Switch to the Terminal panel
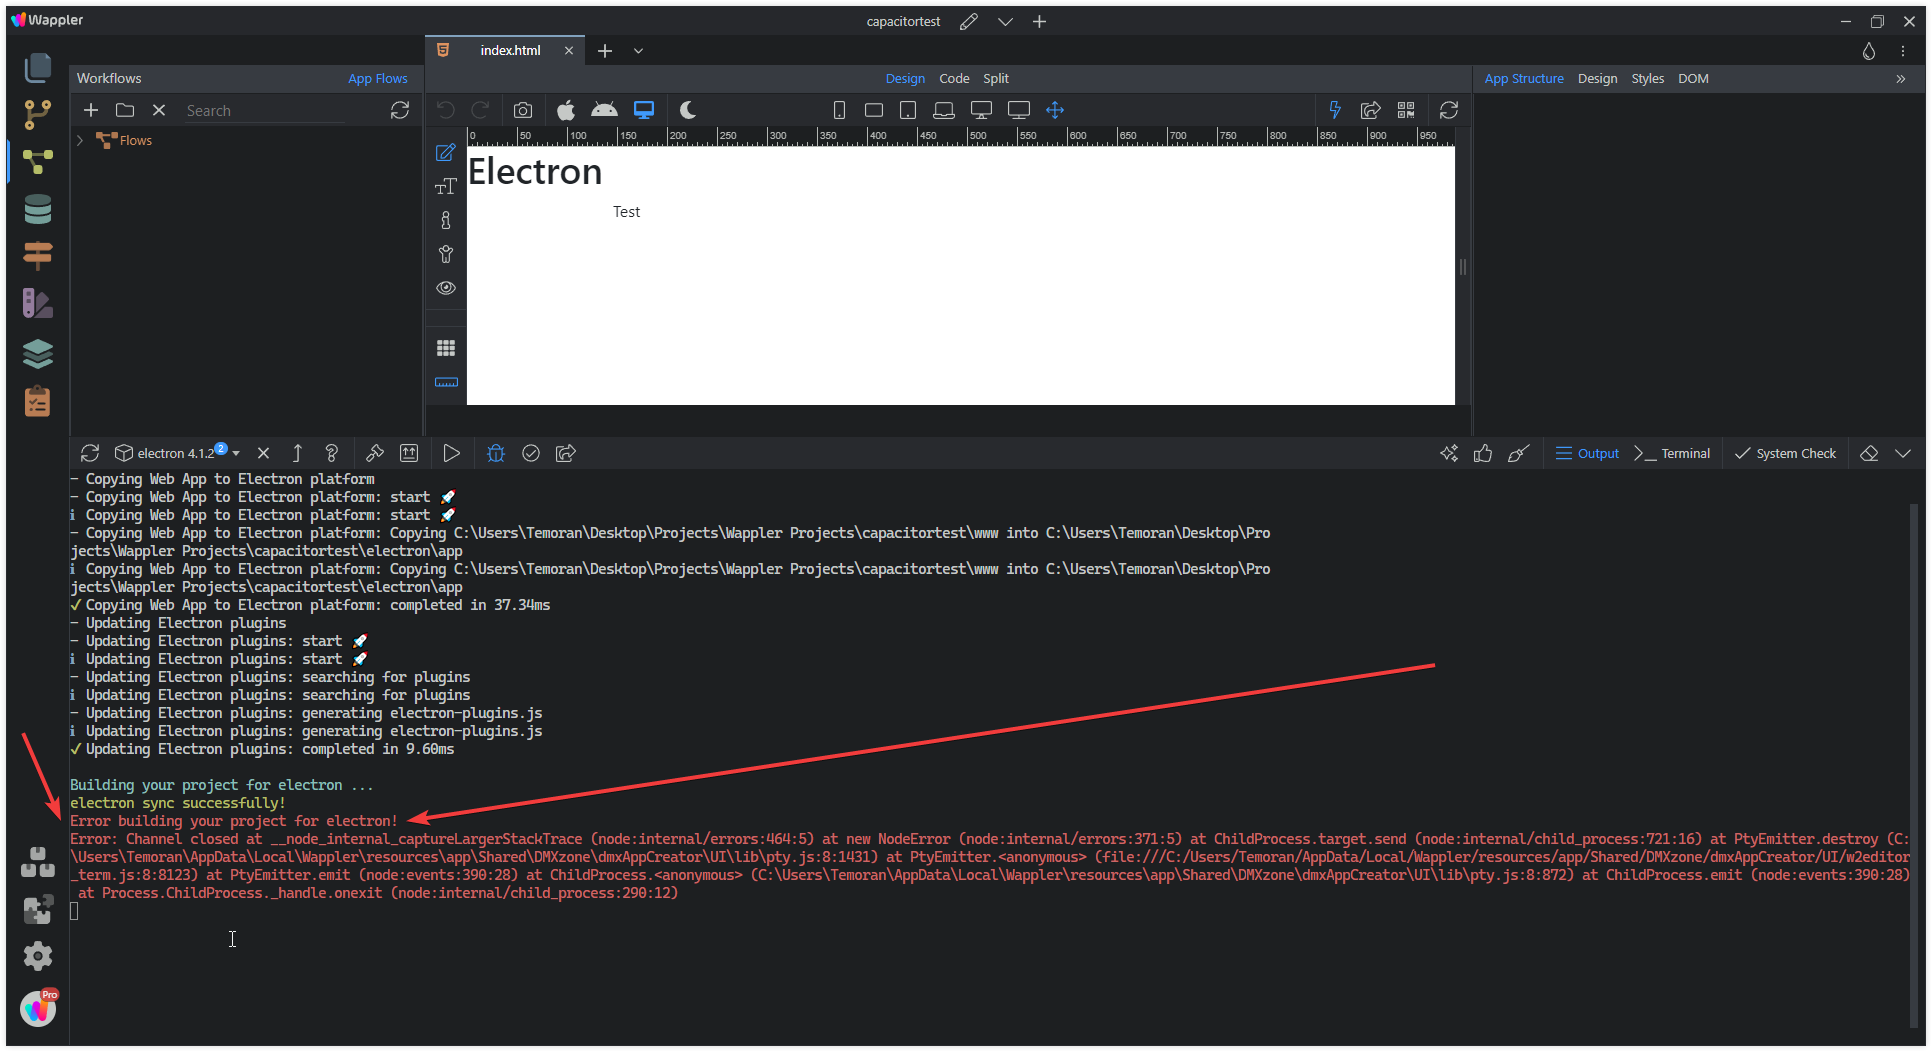This screenshot has height=1052, width=1932. [x=1672, y=453]
